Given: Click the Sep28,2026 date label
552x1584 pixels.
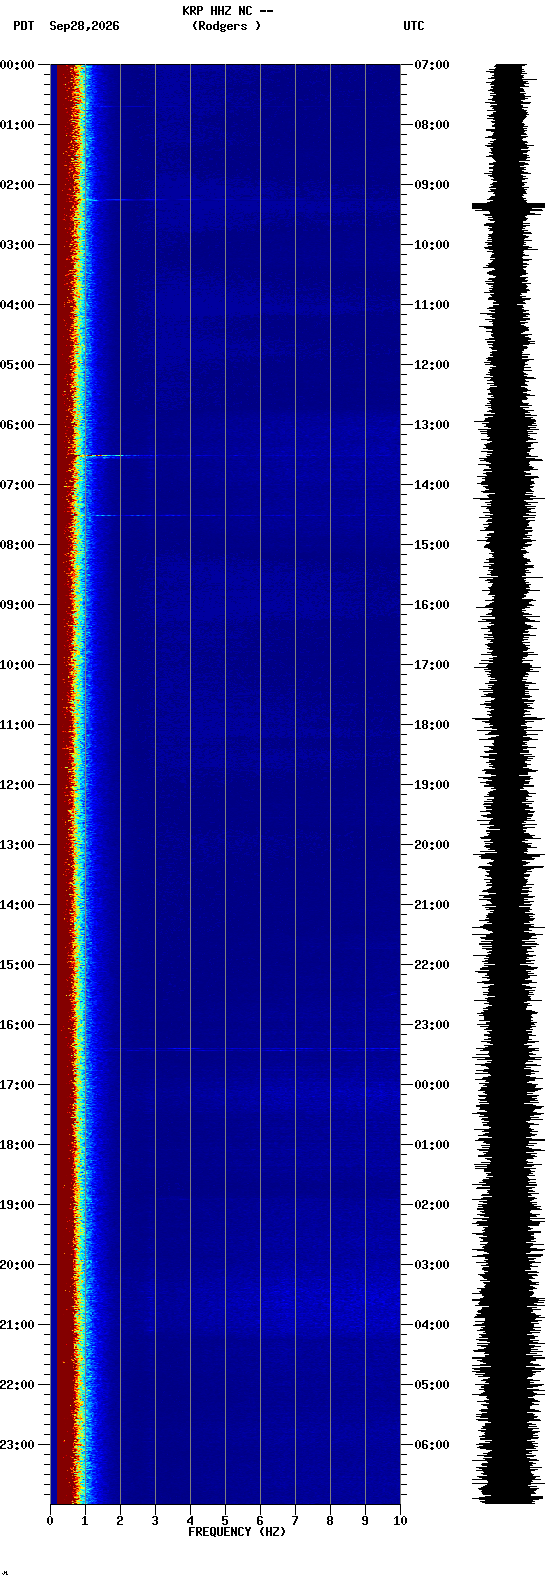Looking at the screenshot, I should 84,26.
